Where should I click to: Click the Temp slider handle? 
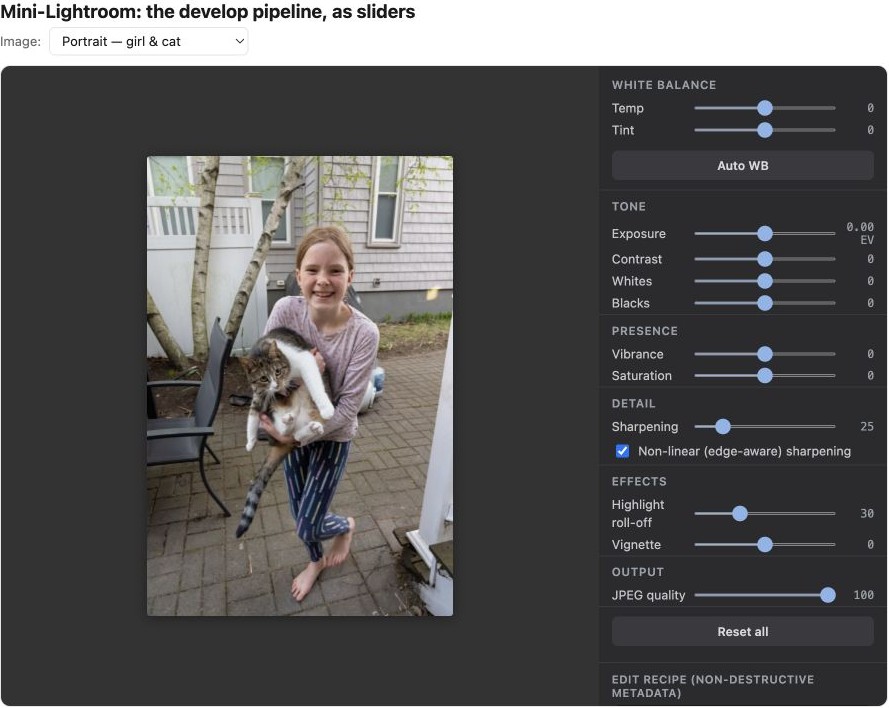(x=765, y=108)
